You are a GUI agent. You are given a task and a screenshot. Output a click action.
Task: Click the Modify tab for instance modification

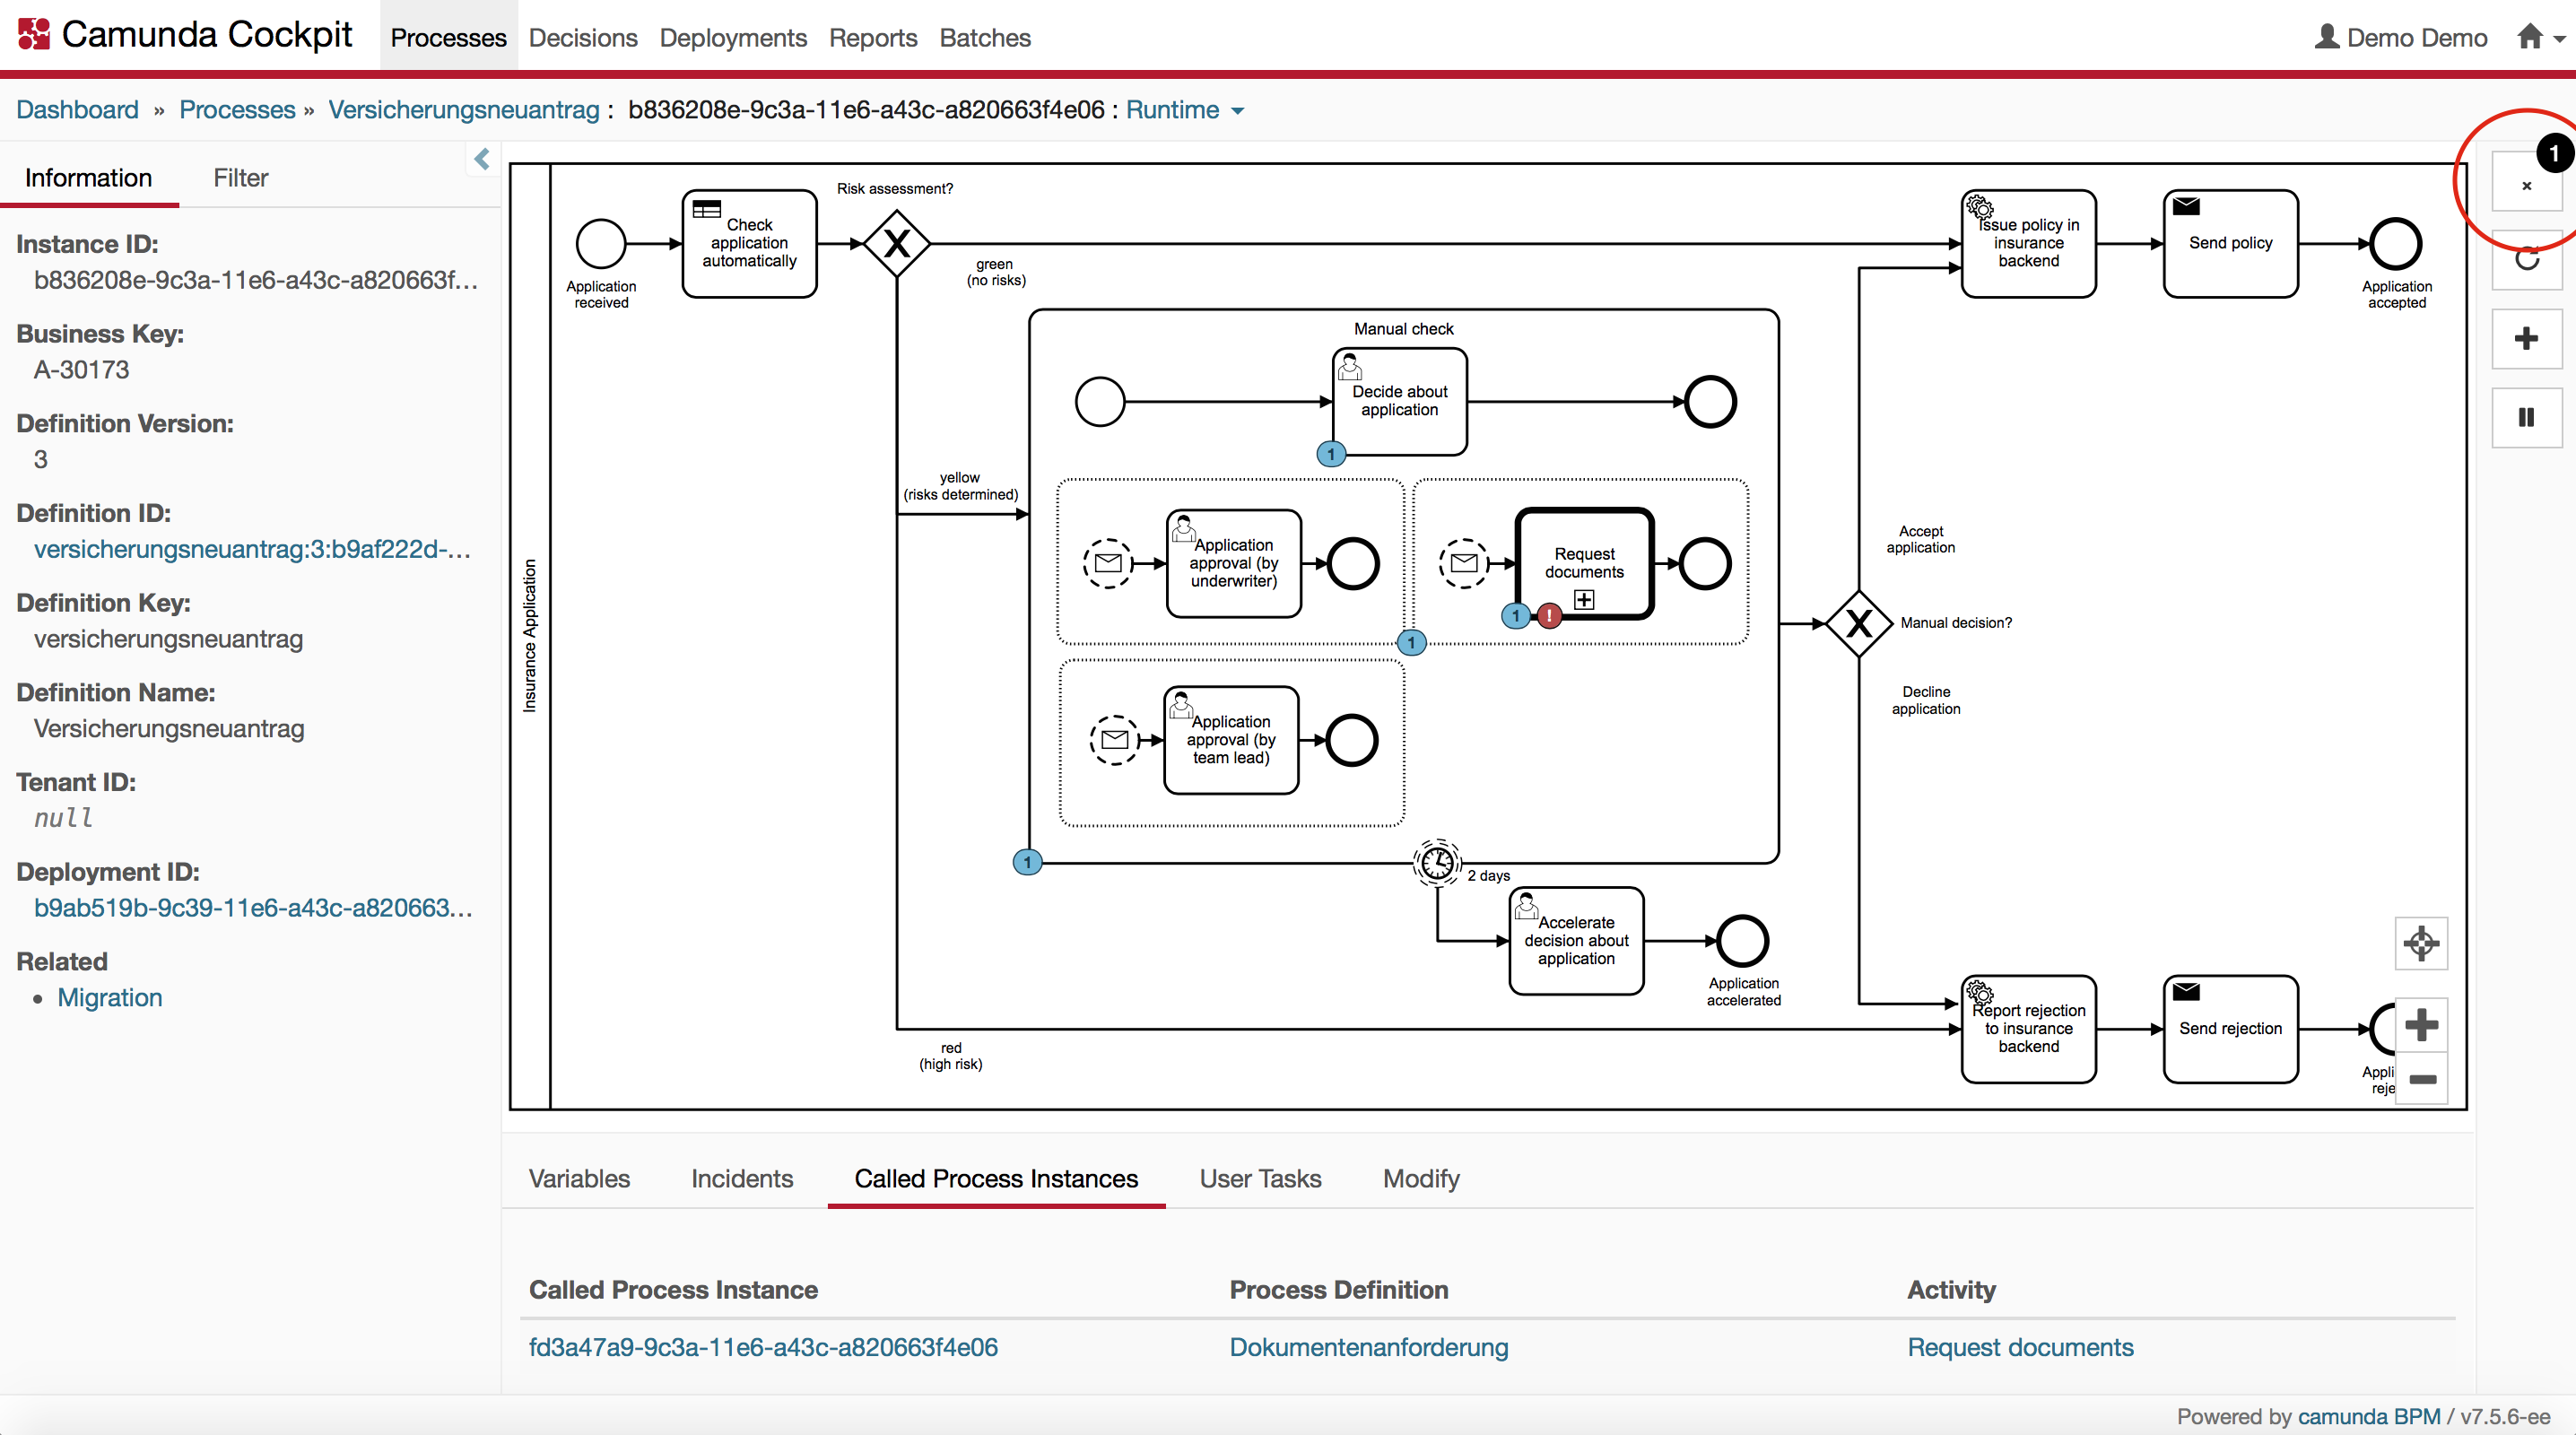pyautogui.click(x=1423, y=1177)
